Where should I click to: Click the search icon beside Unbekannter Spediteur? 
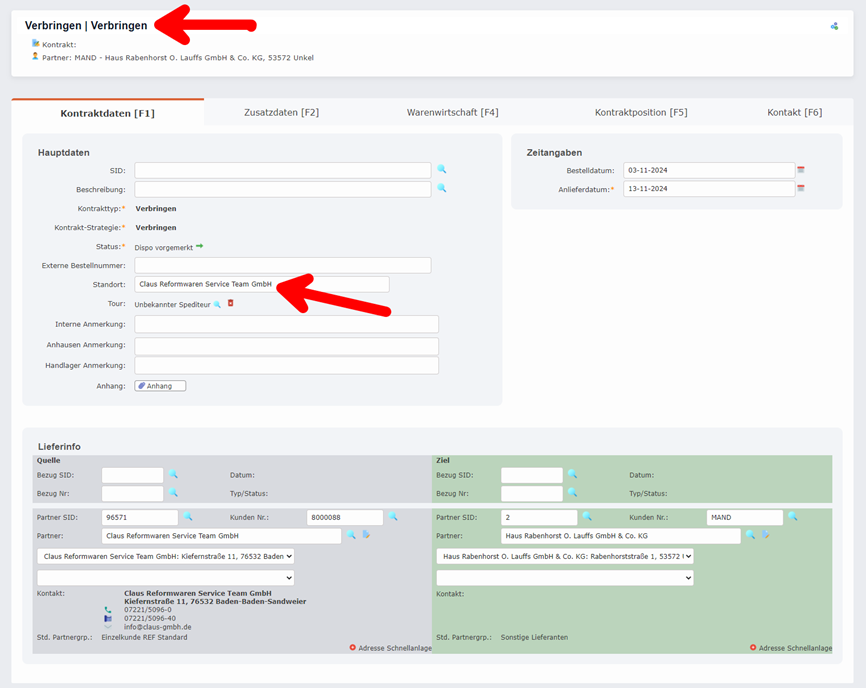(218, 304)
